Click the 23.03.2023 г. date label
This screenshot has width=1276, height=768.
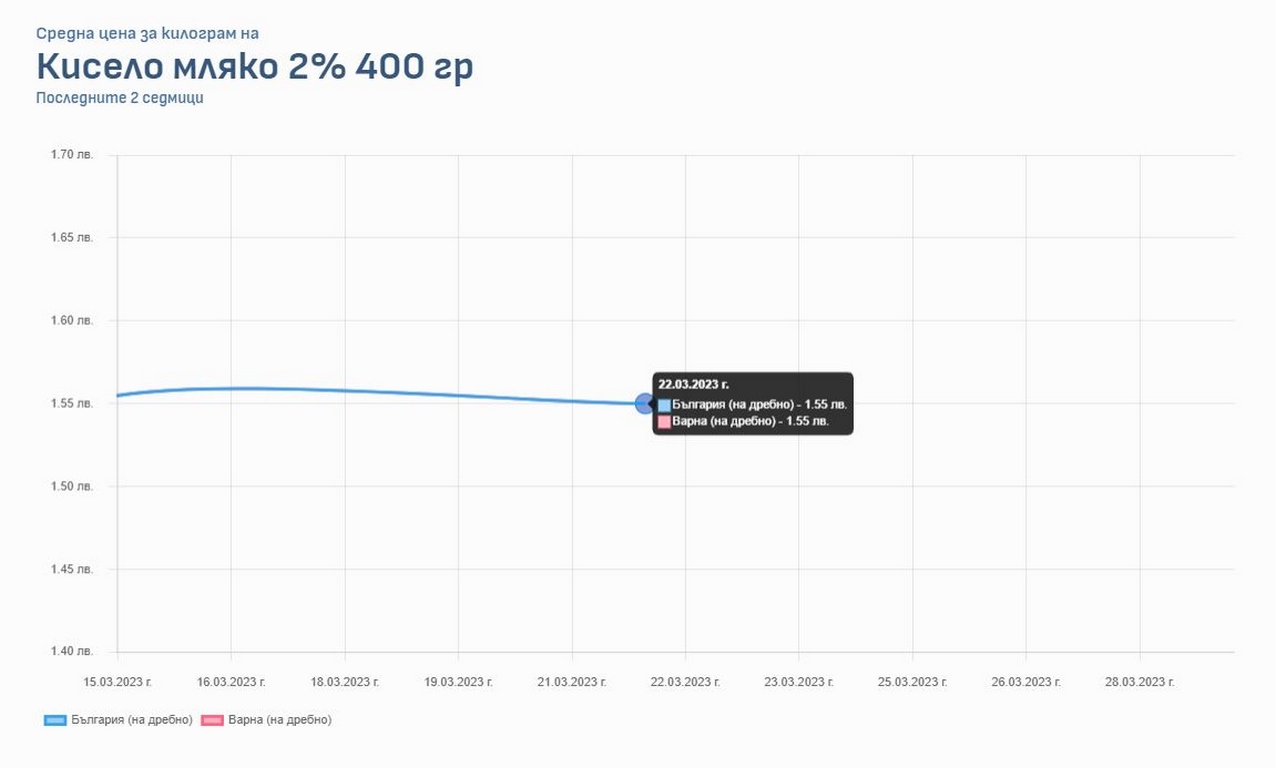(799, 682)
